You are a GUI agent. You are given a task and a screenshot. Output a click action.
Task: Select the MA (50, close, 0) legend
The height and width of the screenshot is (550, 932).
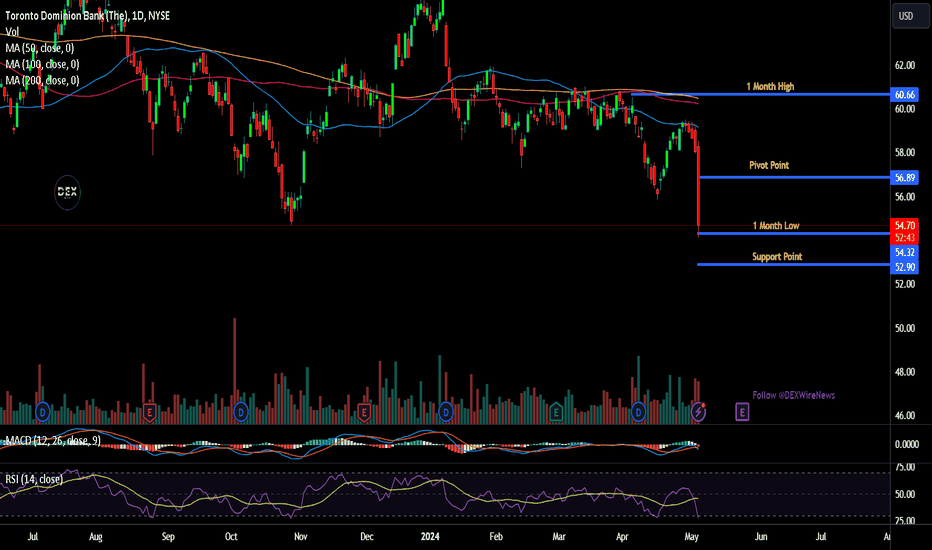[x=40, y=48]
